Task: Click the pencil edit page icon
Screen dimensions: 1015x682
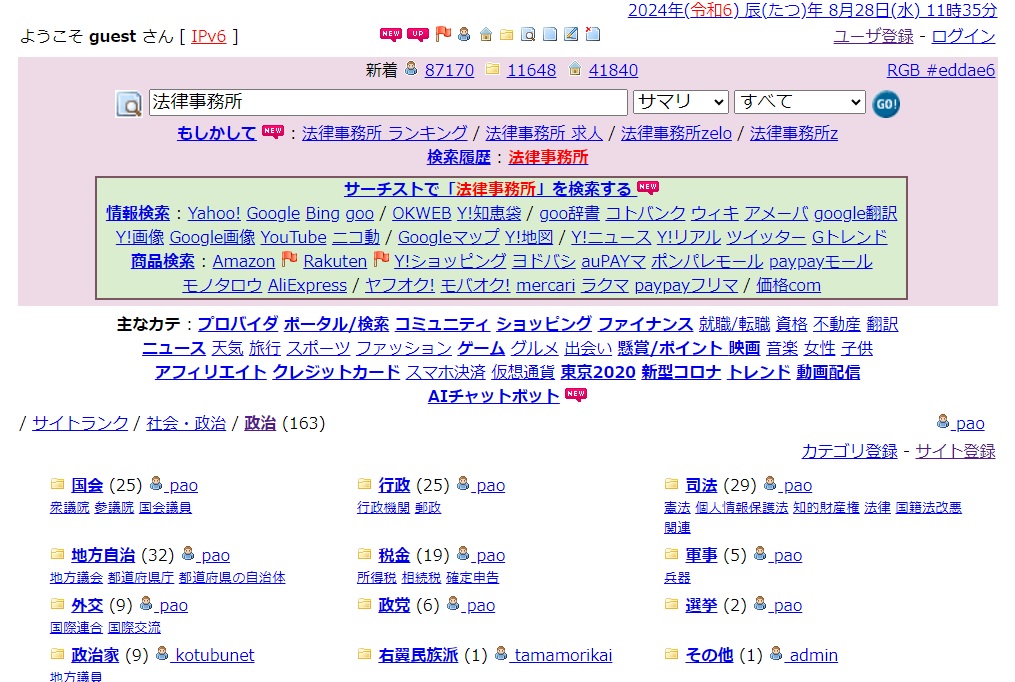Action: (x=571, y=35)
